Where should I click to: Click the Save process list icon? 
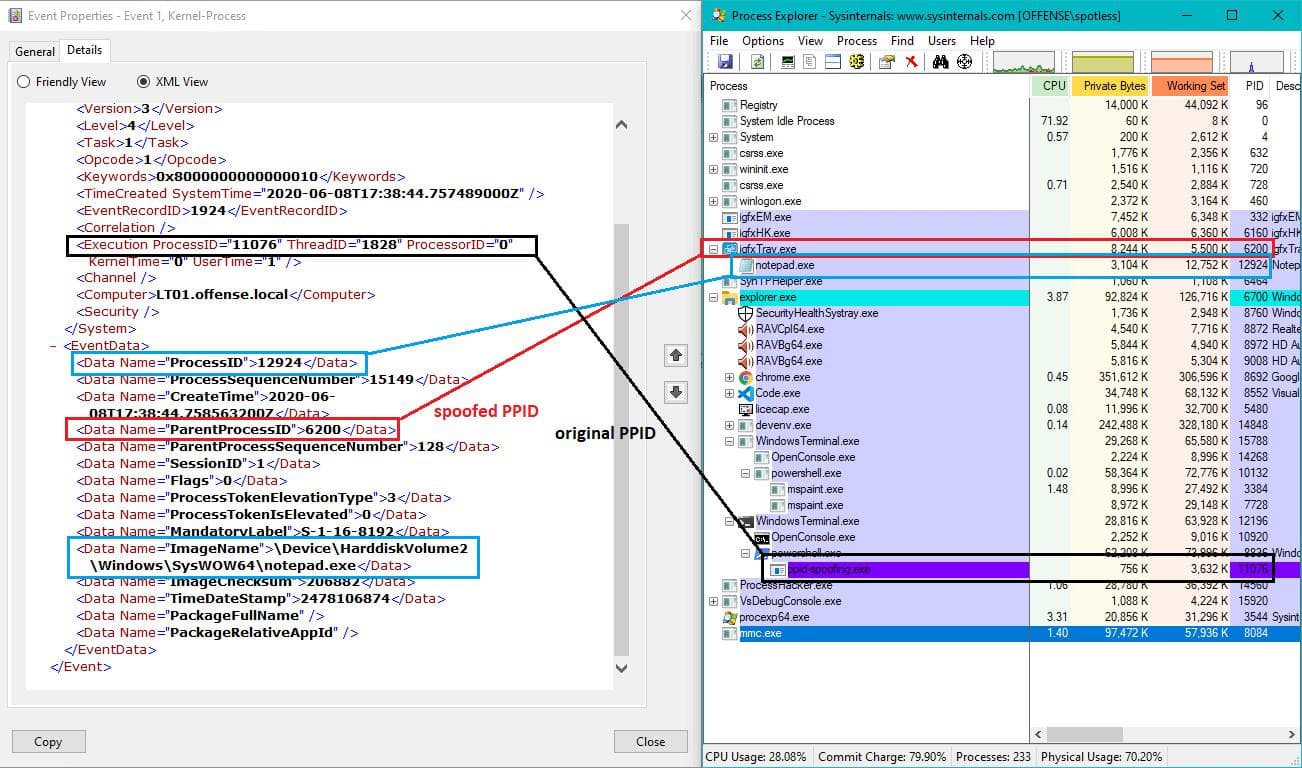coord(727,62)
